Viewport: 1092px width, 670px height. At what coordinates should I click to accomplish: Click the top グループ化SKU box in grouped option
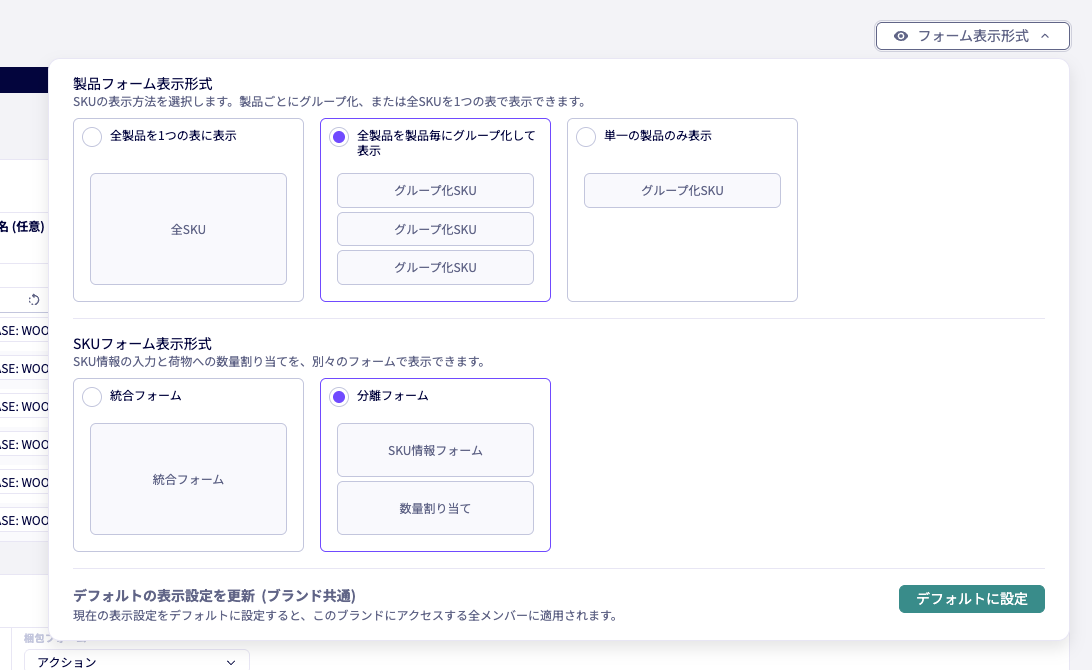coord(435,190)
